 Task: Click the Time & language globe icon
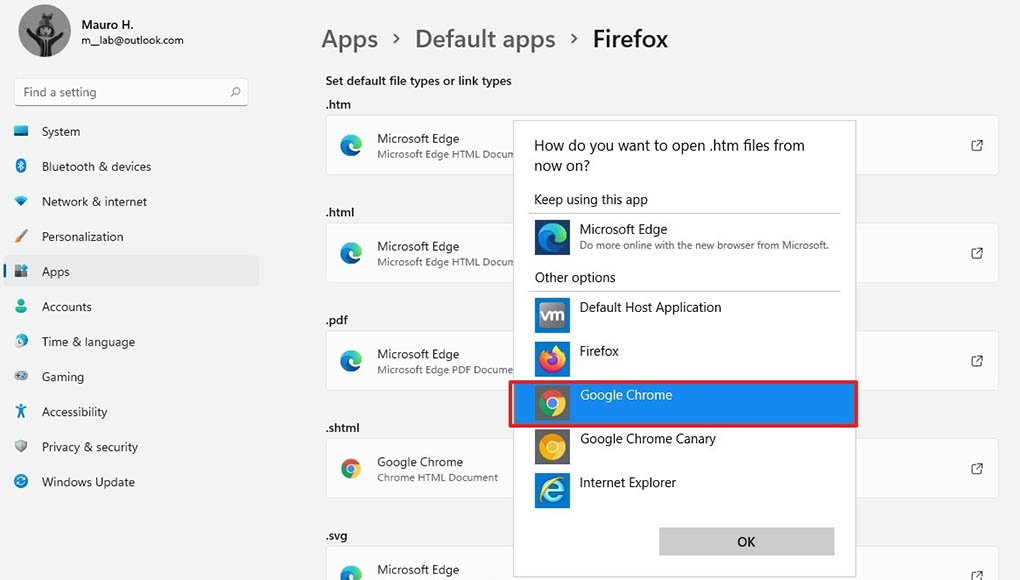click(x=21, y=341)
